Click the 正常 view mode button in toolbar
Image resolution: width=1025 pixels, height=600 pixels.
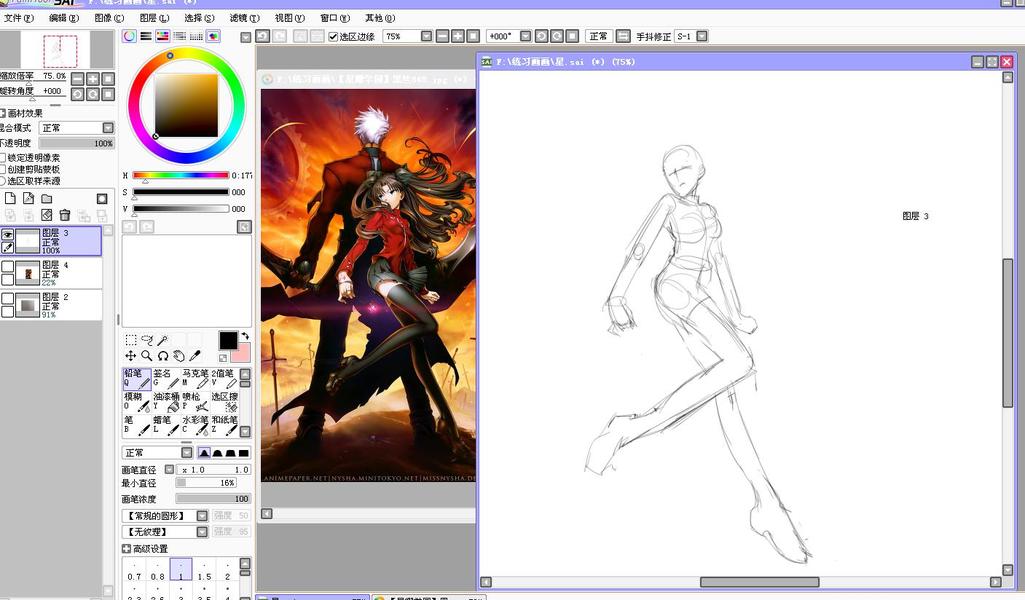tap(598, 36)
